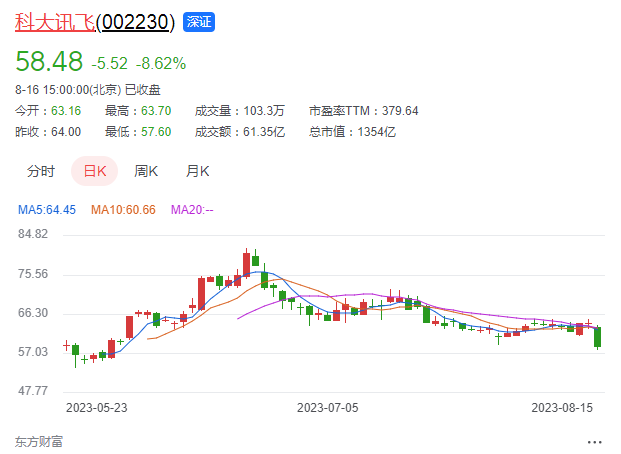Click the 东方财富 source label
This screenshot has width=621, height=454.
[39, 442]
